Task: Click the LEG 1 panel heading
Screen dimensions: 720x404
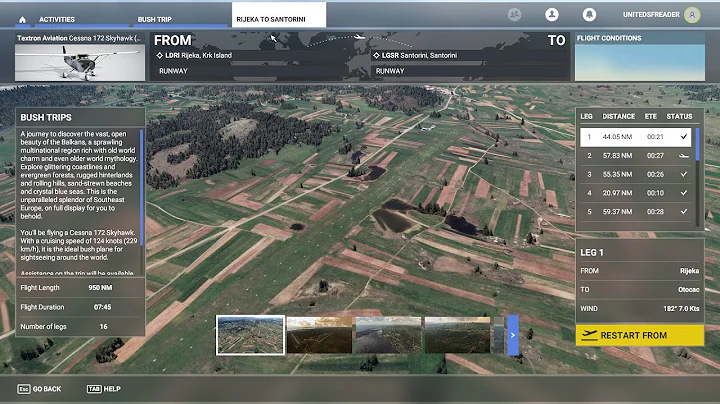Action: (591, 252)
